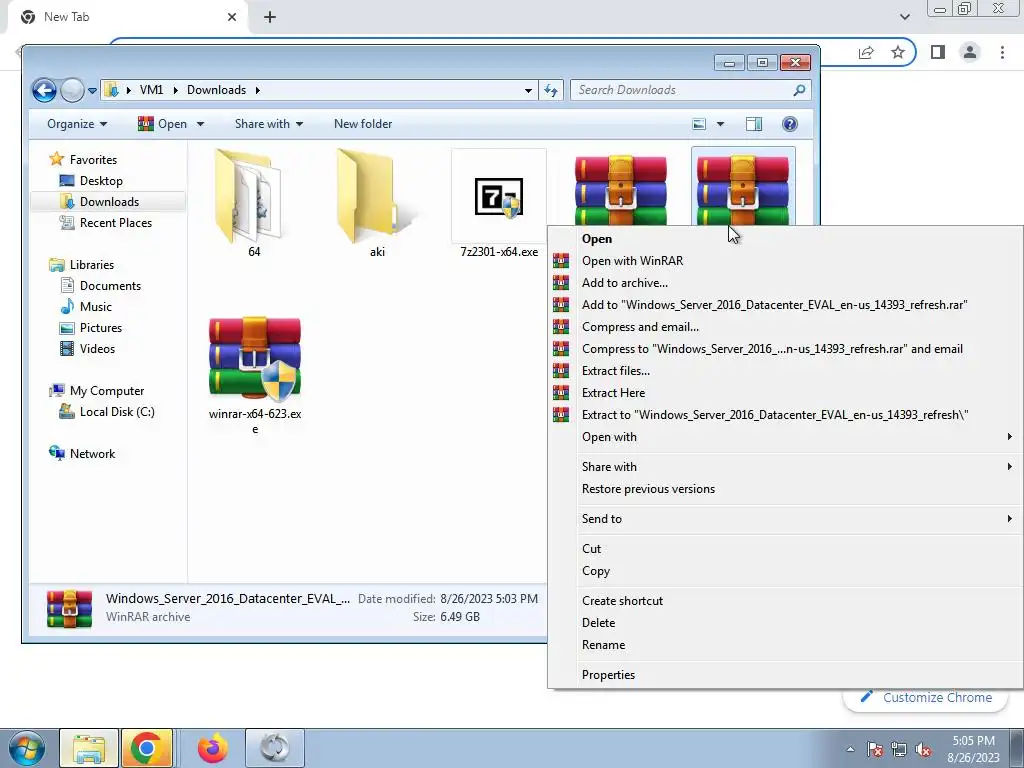Image resolution: width=1024 pixels, height=768 pixels.
Task: Open Chrome's side panel icon
Action: 938,52
